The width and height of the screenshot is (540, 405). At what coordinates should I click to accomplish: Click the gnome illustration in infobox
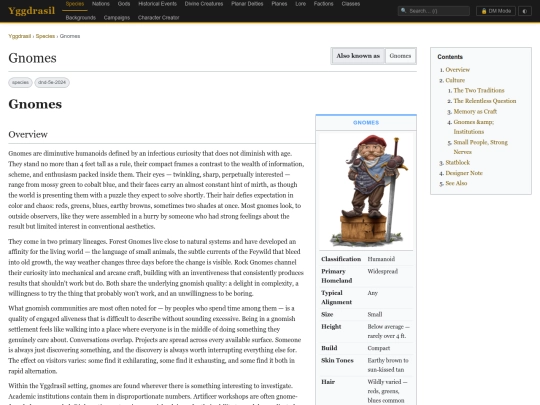click(366, 190)
